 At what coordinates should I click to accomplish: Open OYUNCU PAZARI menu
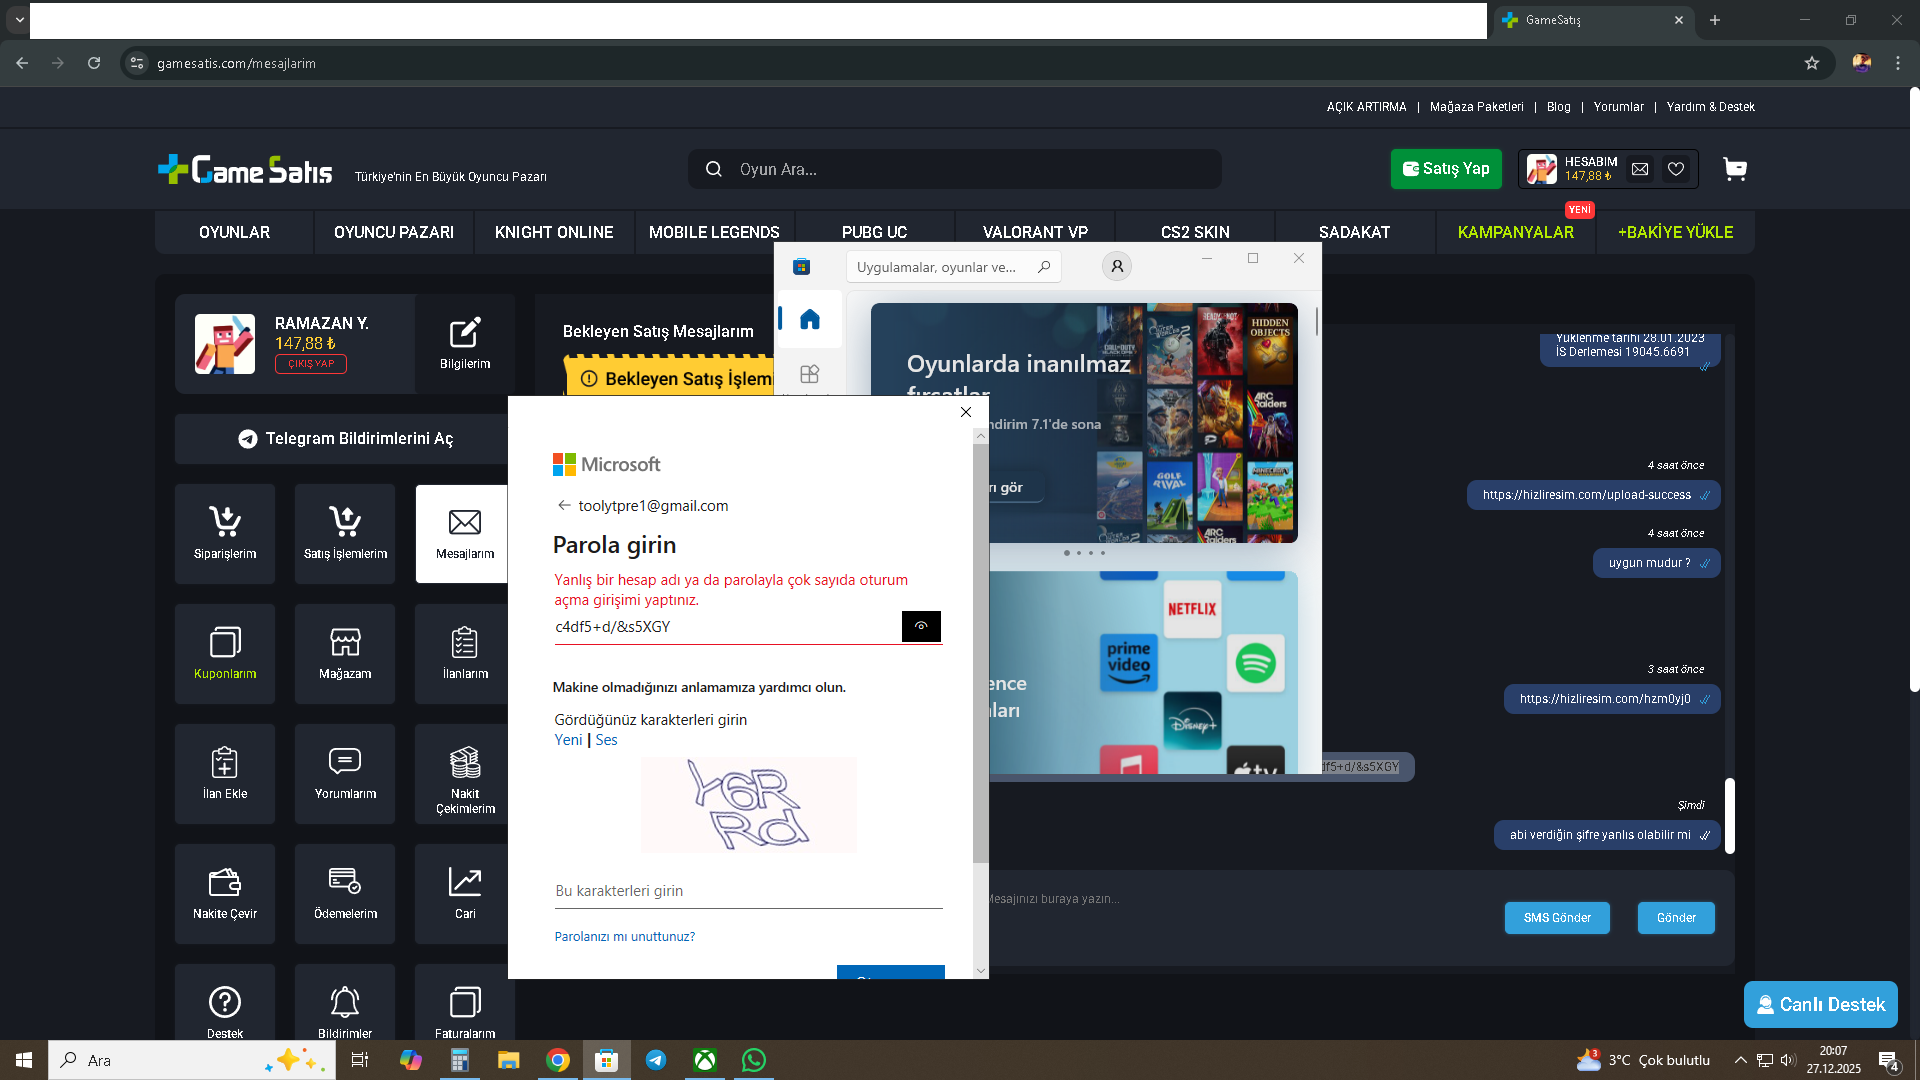[394, 232]
